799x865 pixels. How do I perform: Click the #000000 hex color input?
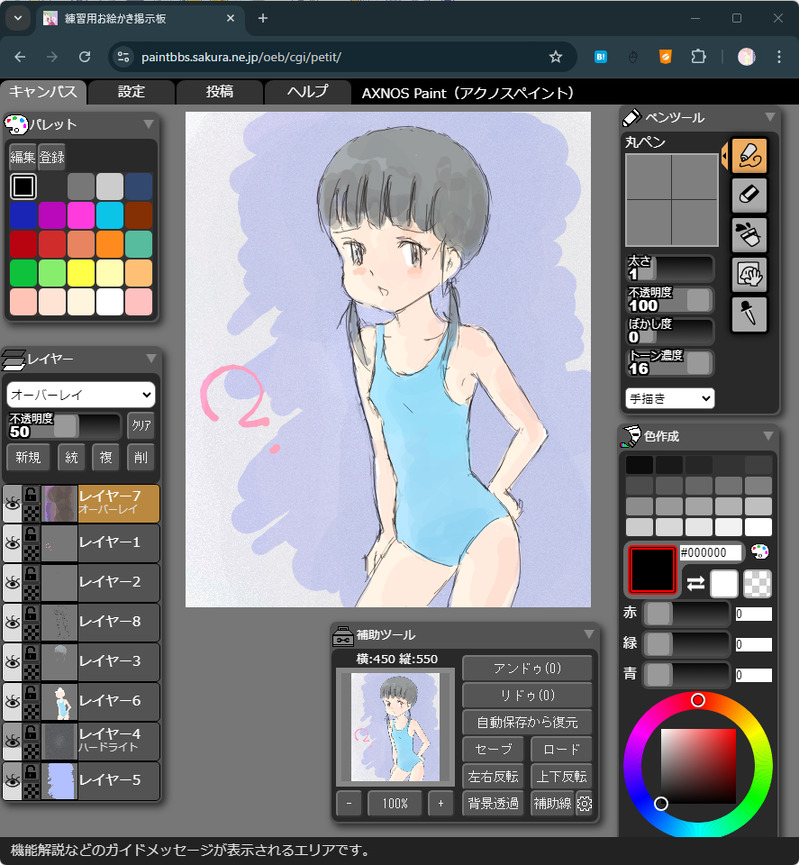[711, 552]
